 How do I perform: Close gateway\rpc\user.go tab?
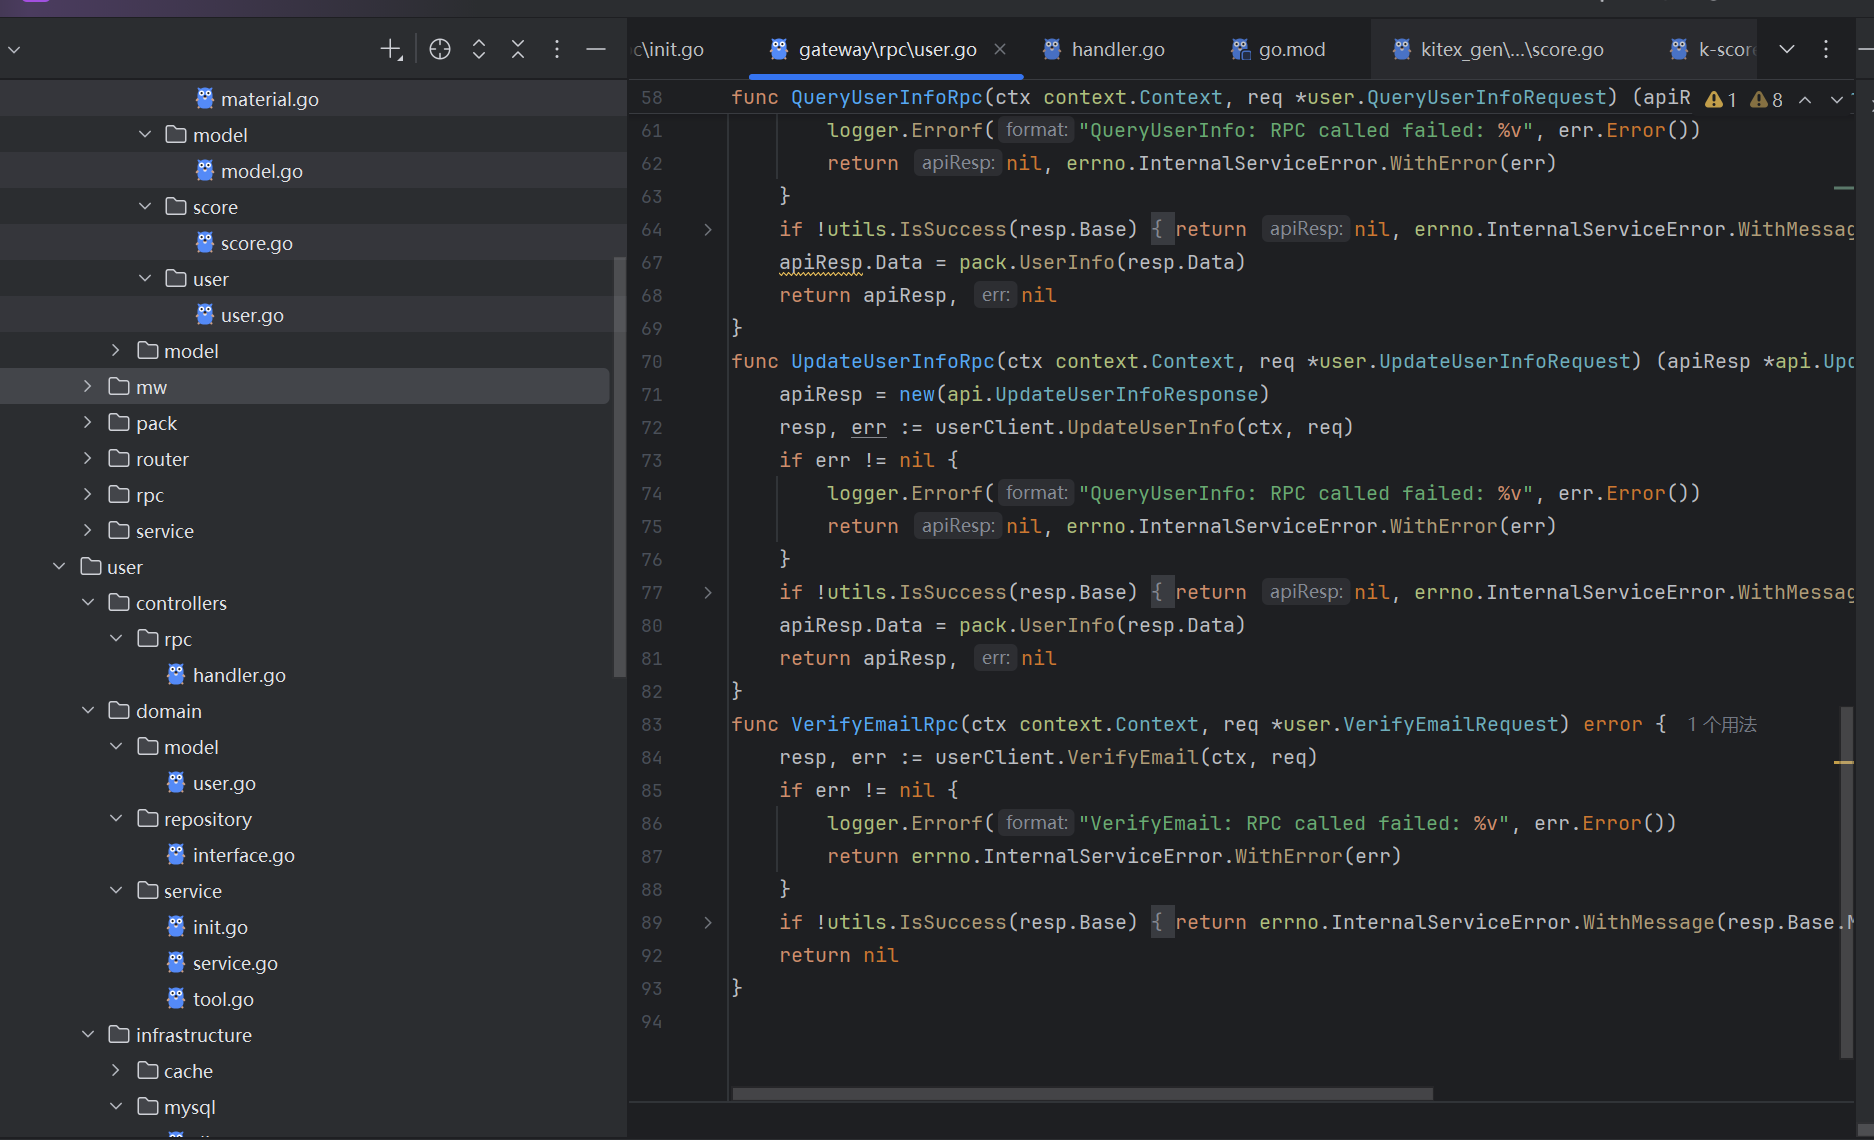pos(1000,49)
